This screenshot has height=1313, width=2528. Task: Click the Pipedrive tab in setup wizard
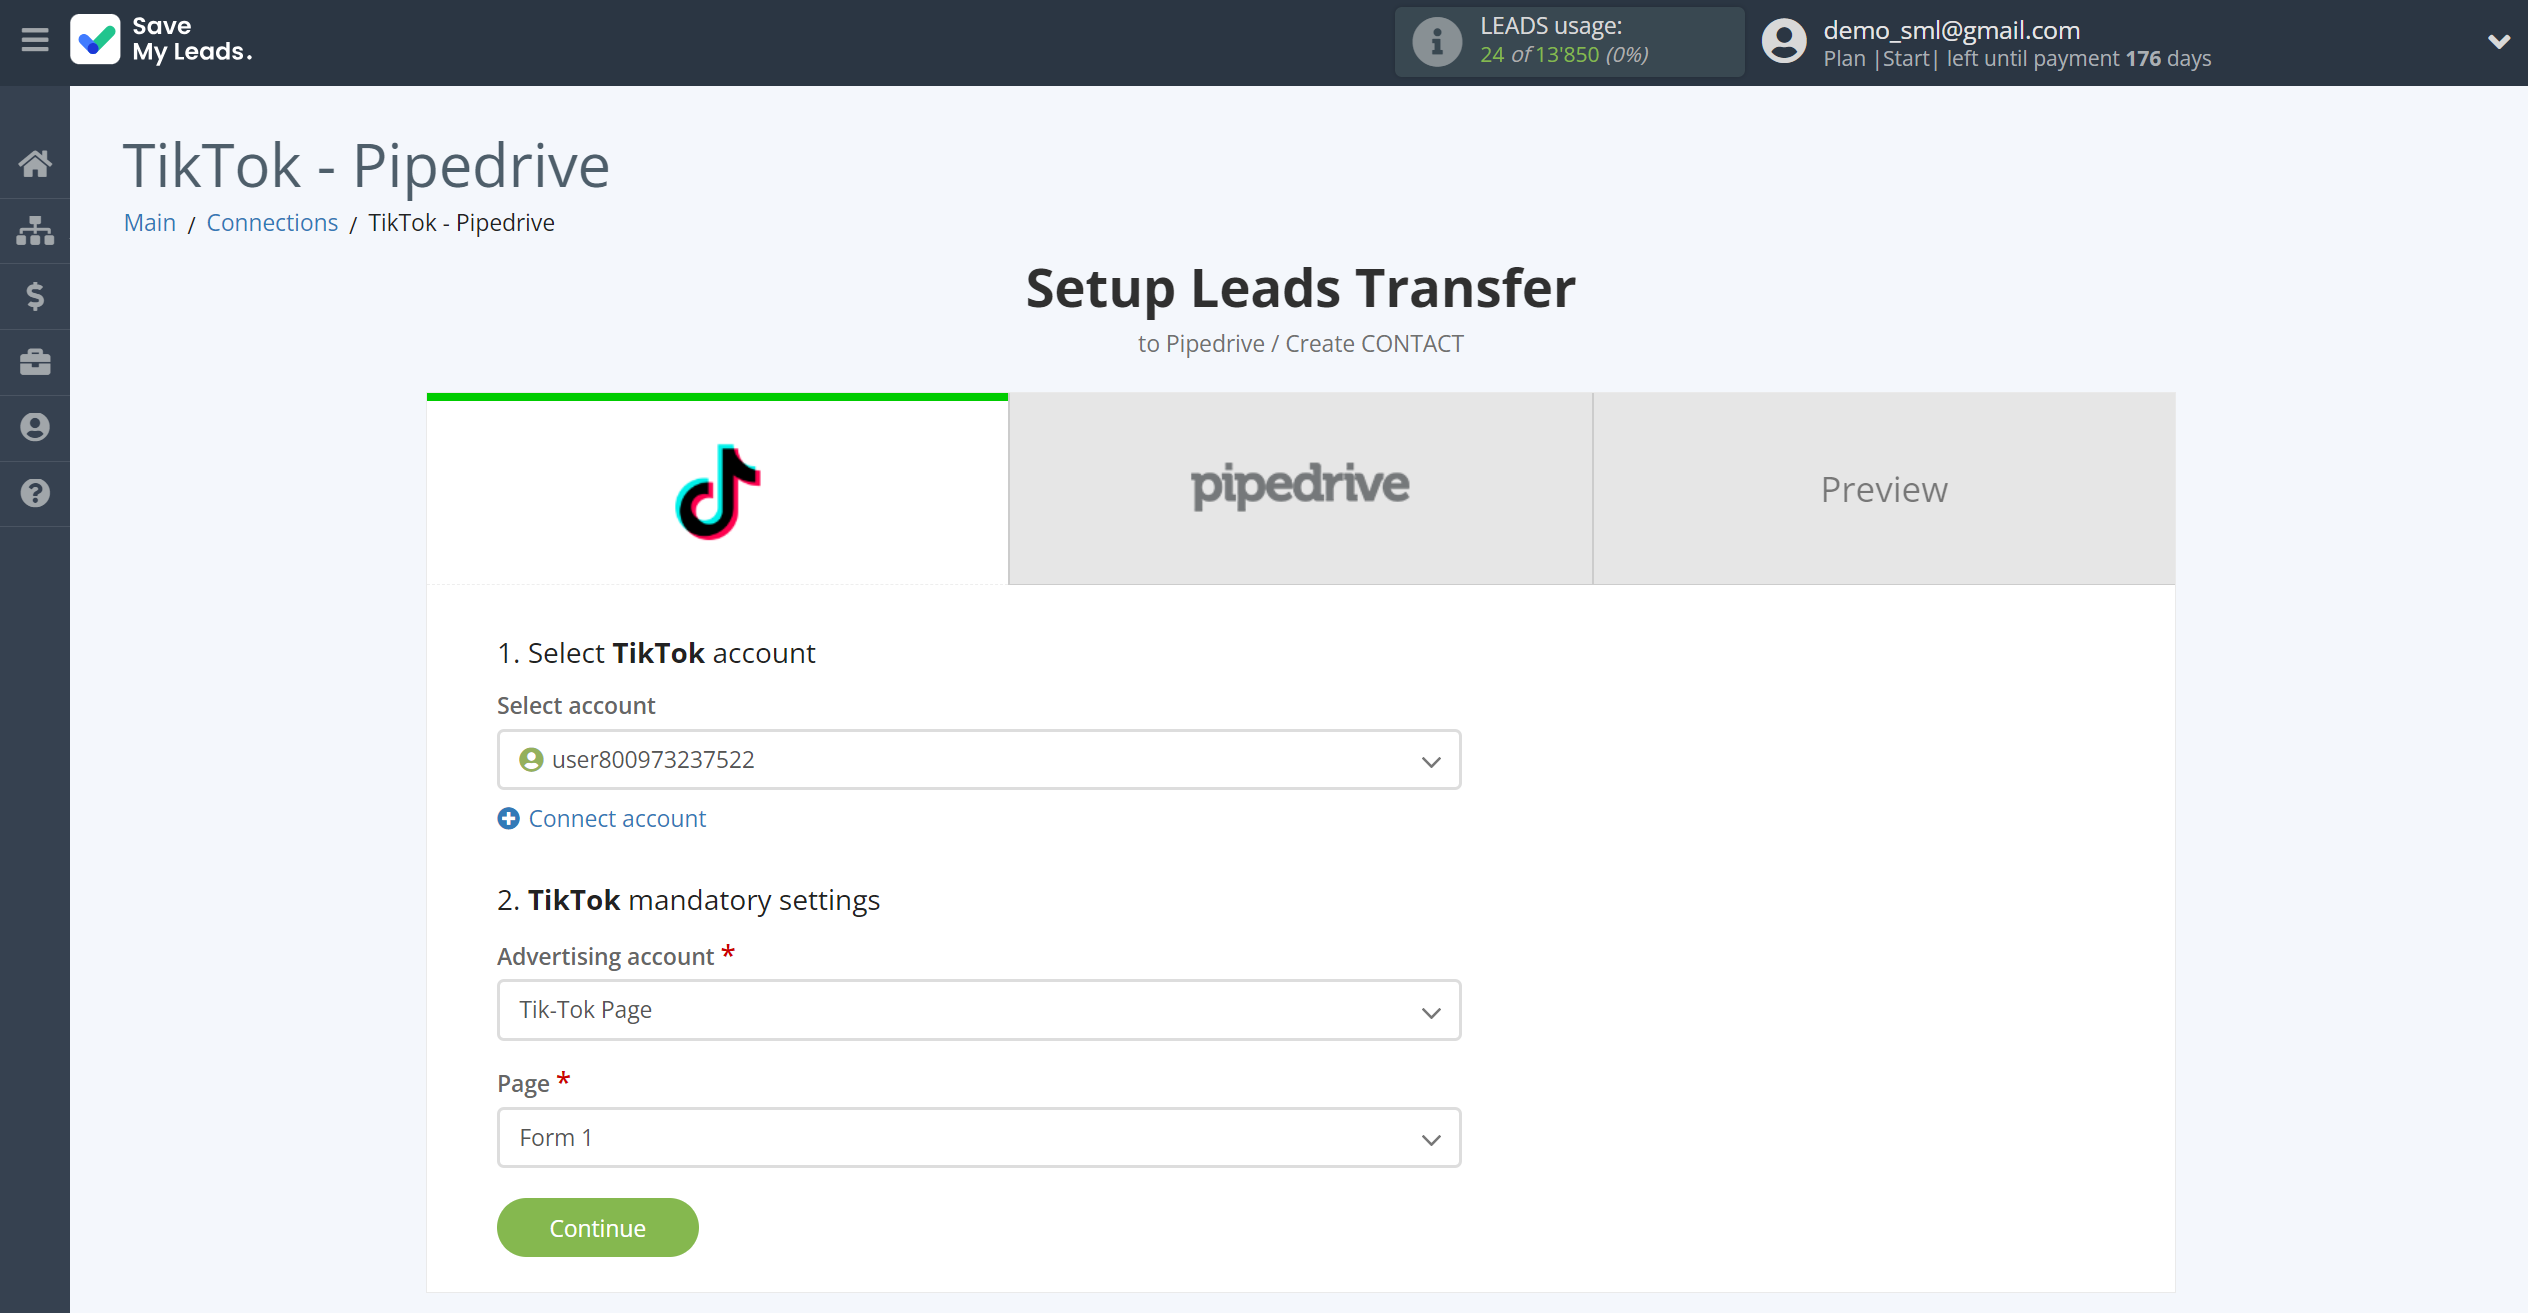click(1301, 488)
